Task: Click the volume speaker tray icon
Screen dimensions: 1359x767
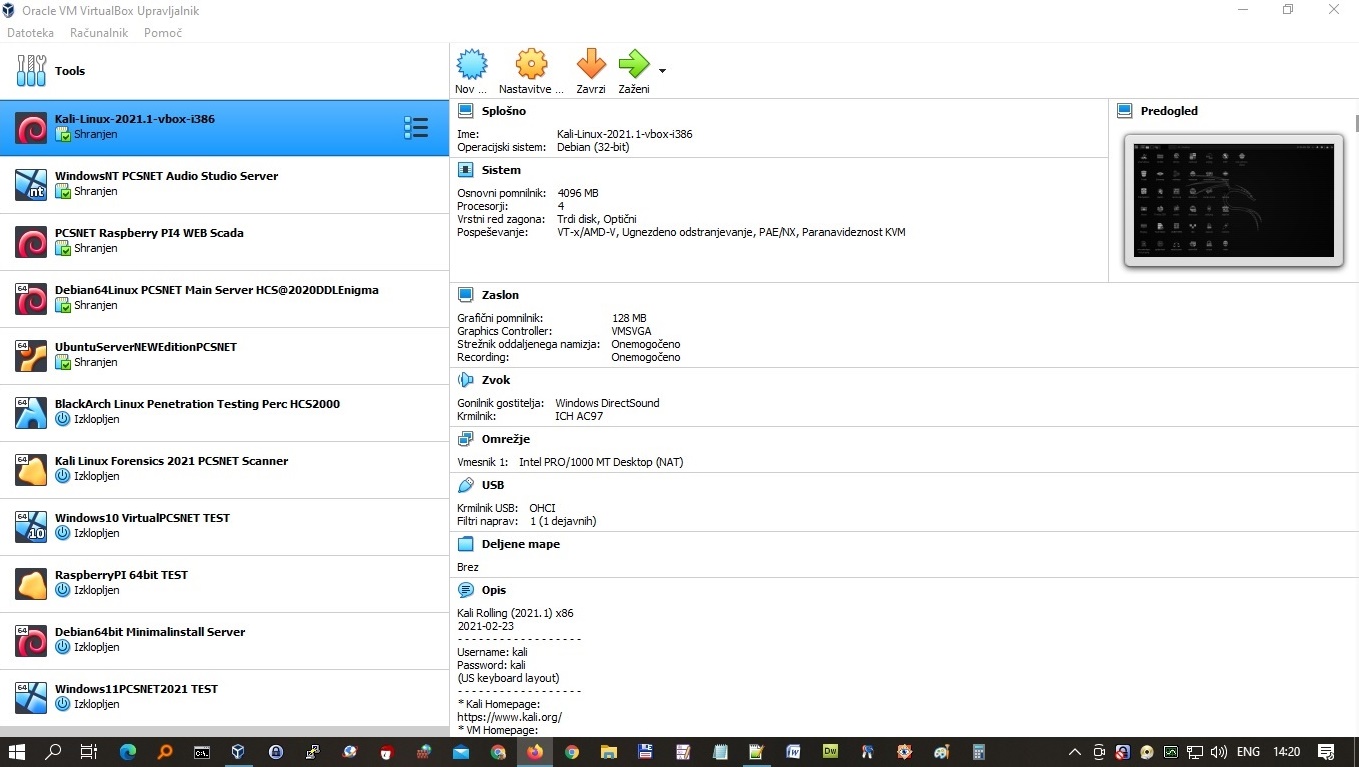Action: point(1218,752)
